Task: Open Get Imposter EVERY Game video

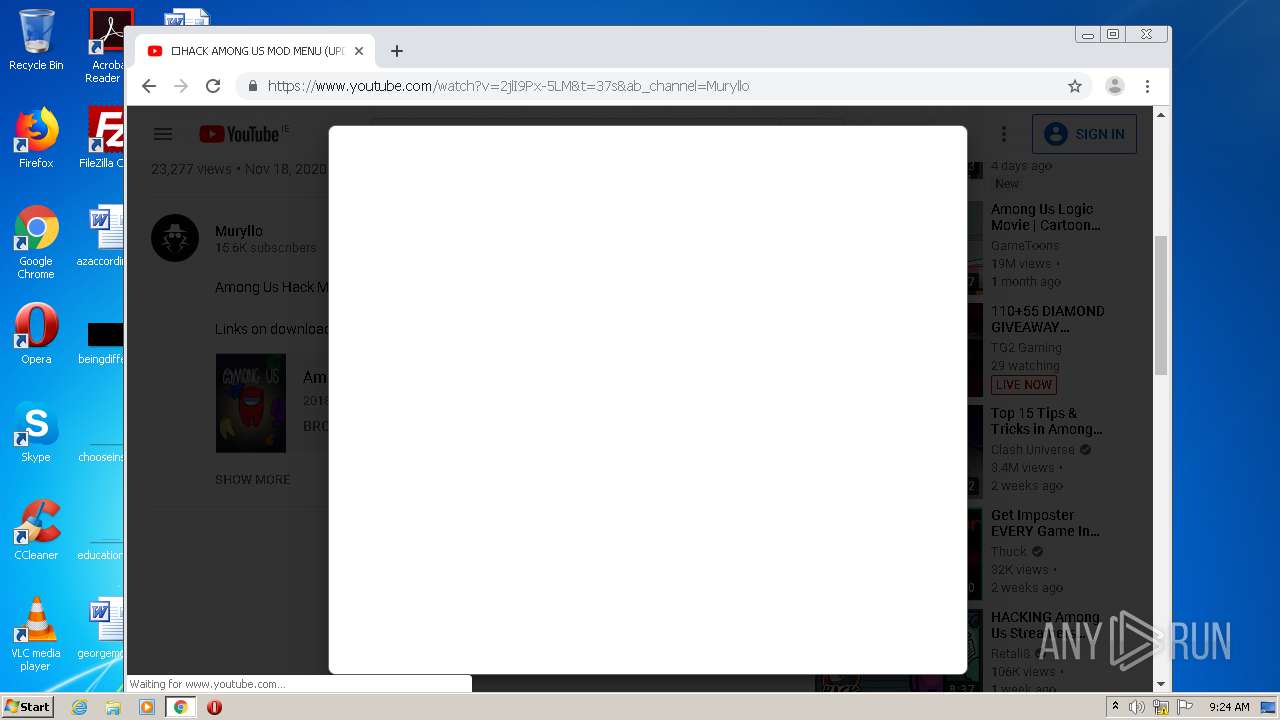Action: 1045,523
